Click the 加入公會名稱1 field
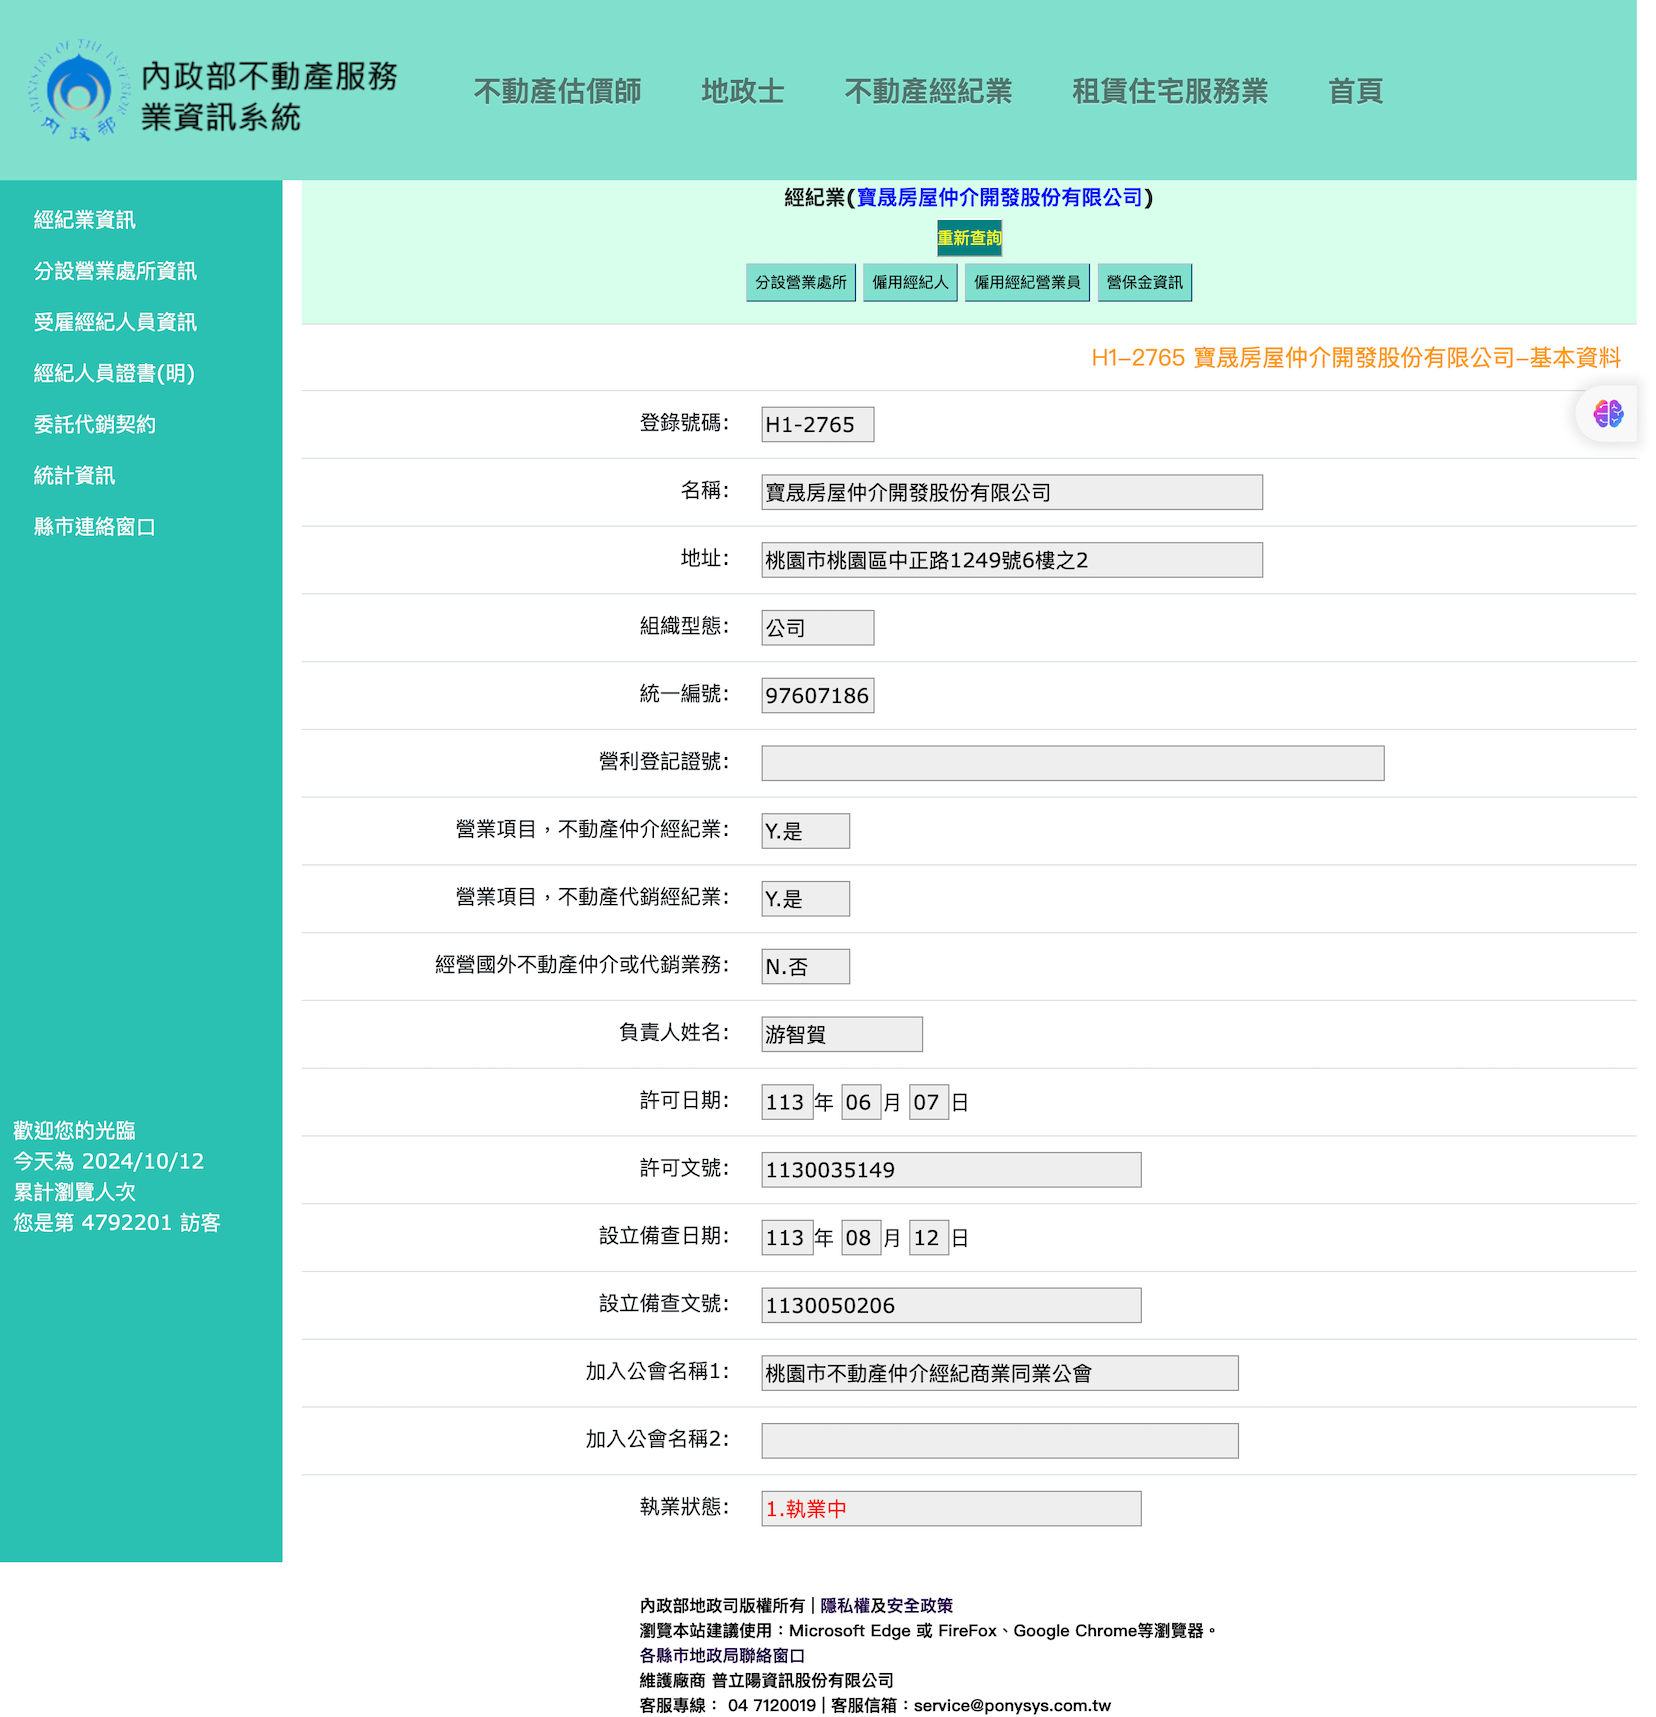This screenshot has height=1717, width=1656. tap(999, 1373)
